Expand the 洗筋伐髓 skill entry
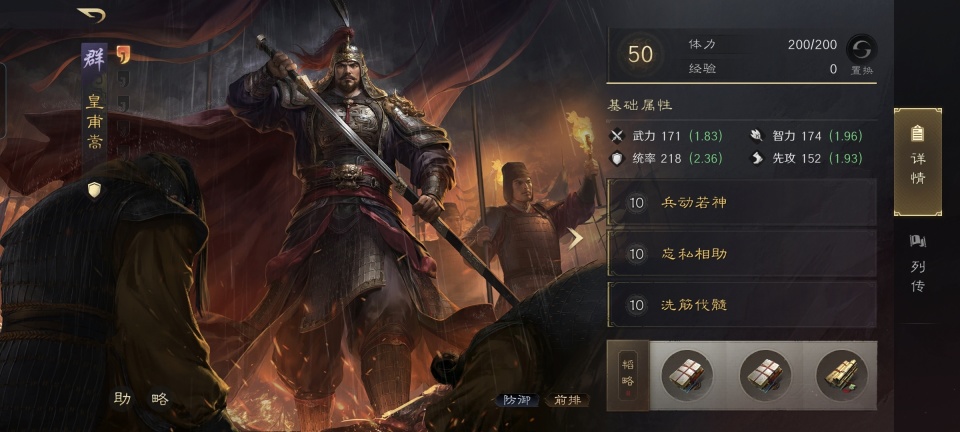Screen dimensions: 960x432 (x=741, y=304)
